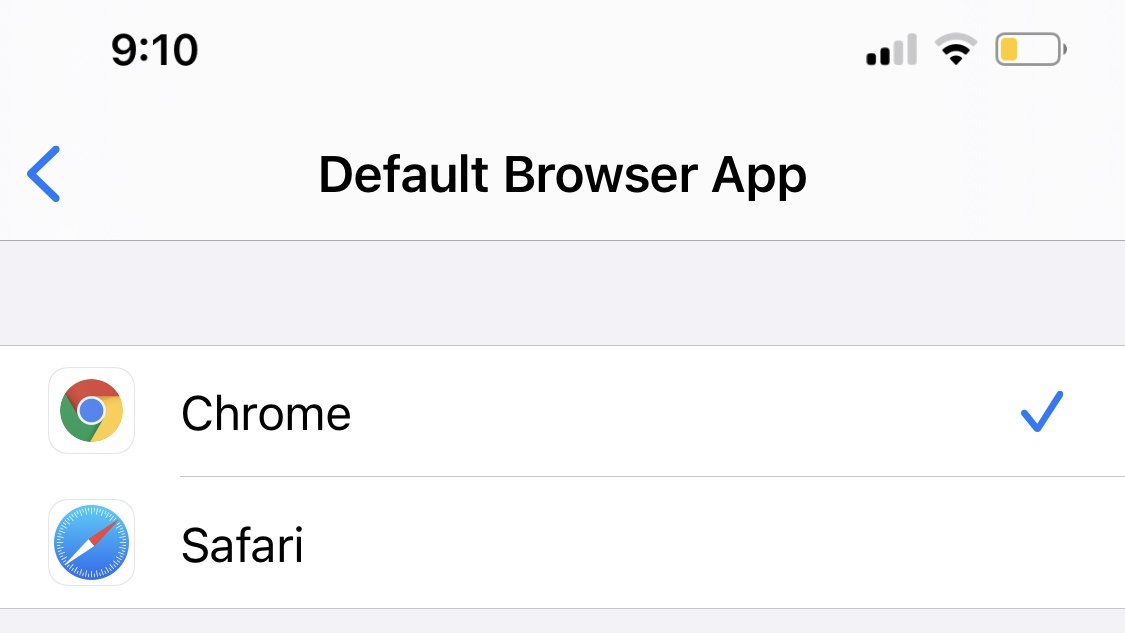Tap divider line between Chrome and Safari

click(650, 477)
